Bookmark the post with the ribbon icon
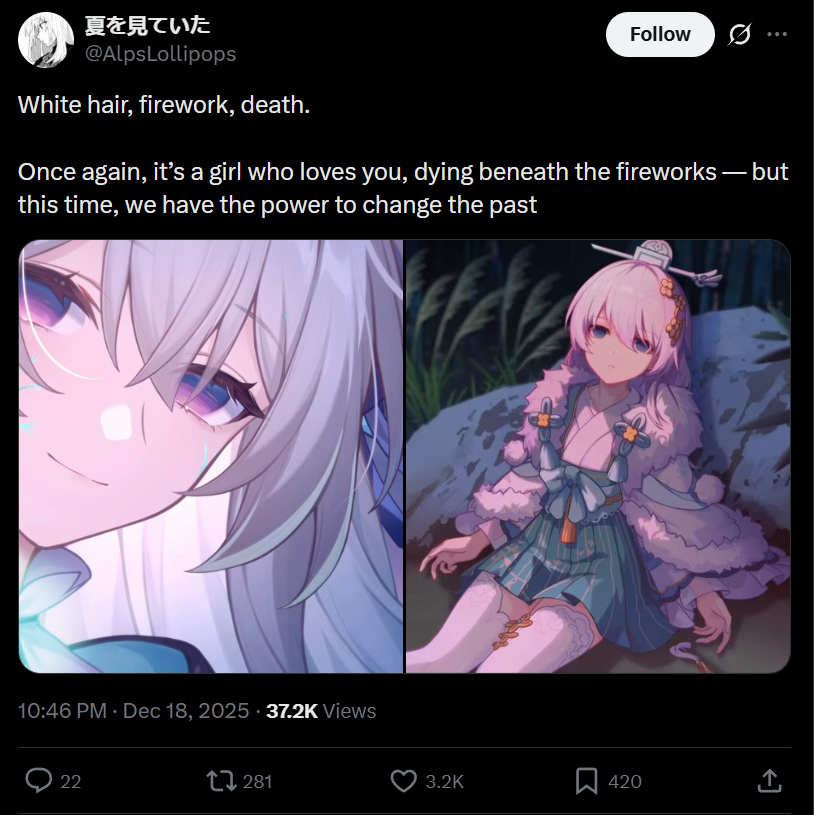 click(x=586, y=781)
